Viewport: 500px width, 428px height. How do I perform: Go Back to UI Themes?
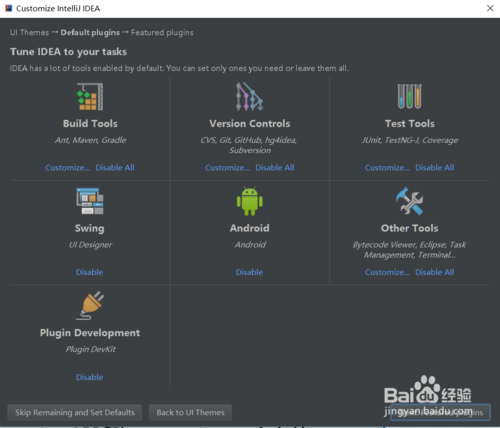pyautogui.click(x=190, y=412)
